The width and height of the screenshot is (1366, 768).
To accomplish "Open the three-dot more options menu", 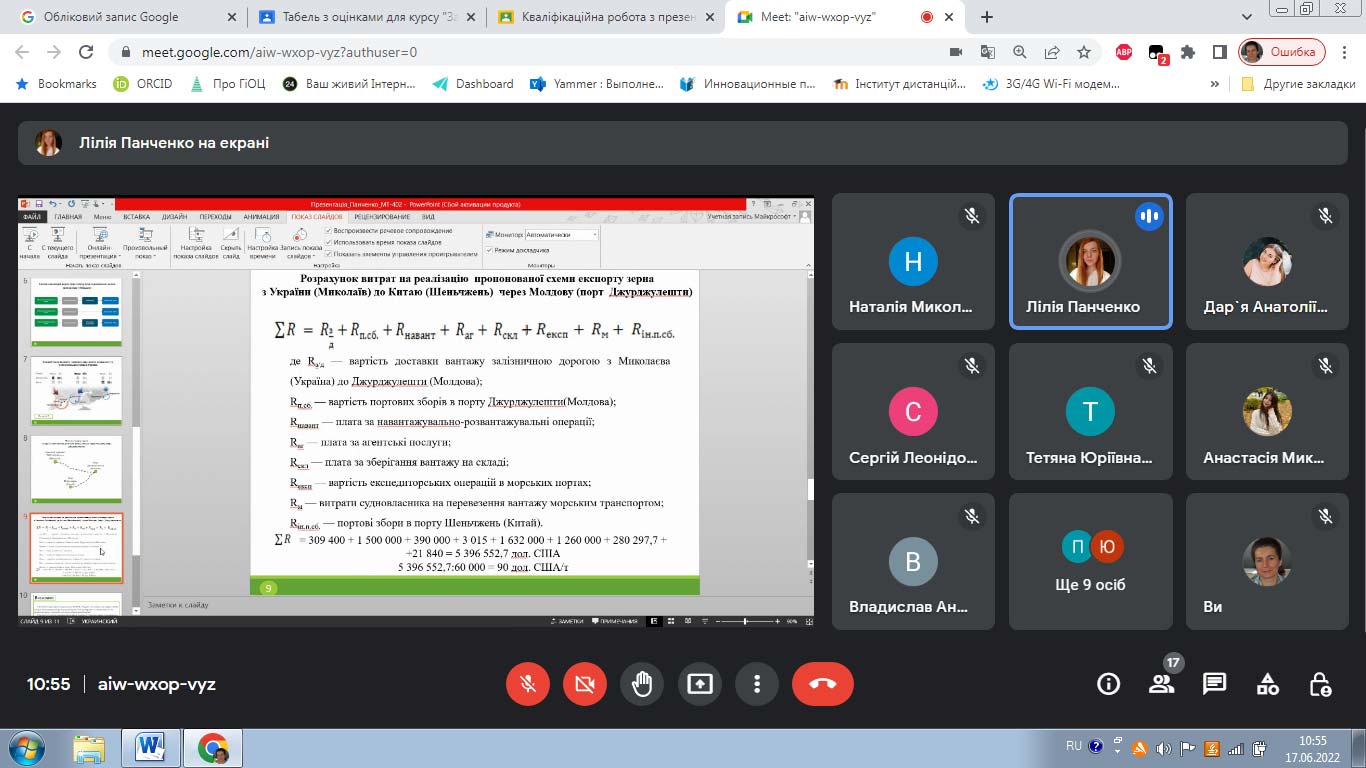I will (756, 684).
